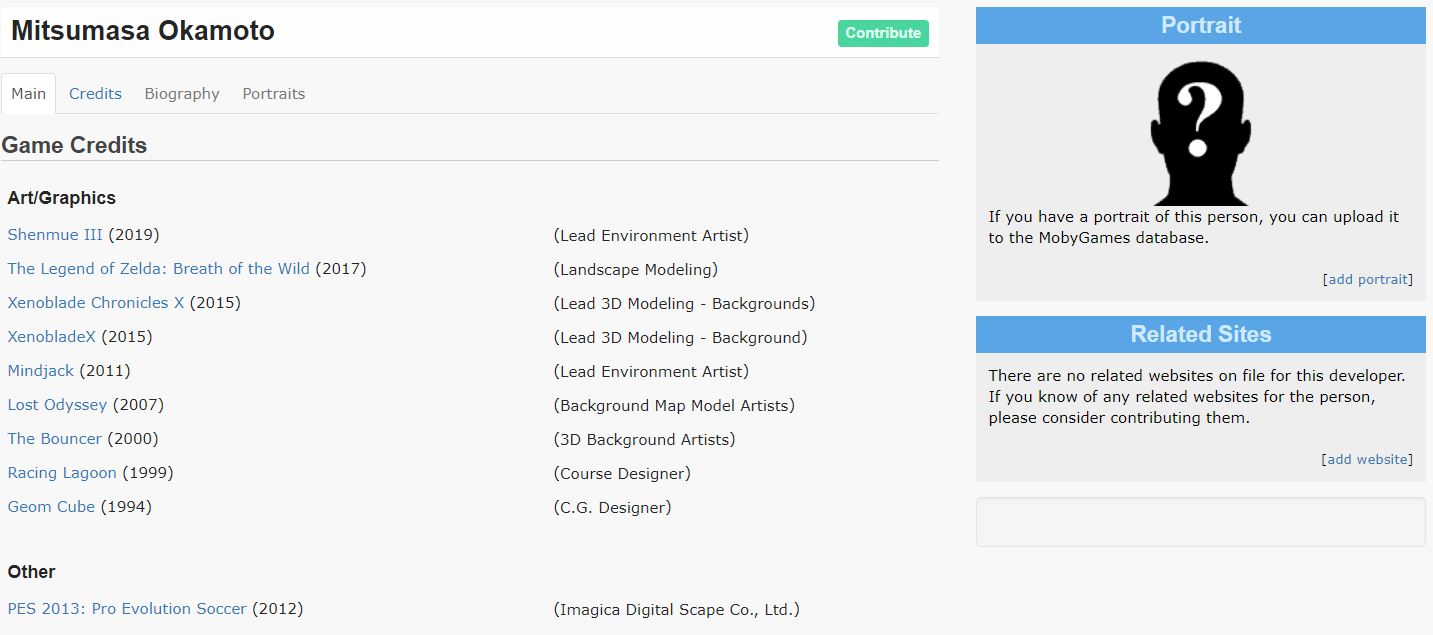Click the Mindjack (Lead Environment Artist) role text
The width and height of the screenshot is (1433, 635).
pyautogui.click(x=651, y=372)
